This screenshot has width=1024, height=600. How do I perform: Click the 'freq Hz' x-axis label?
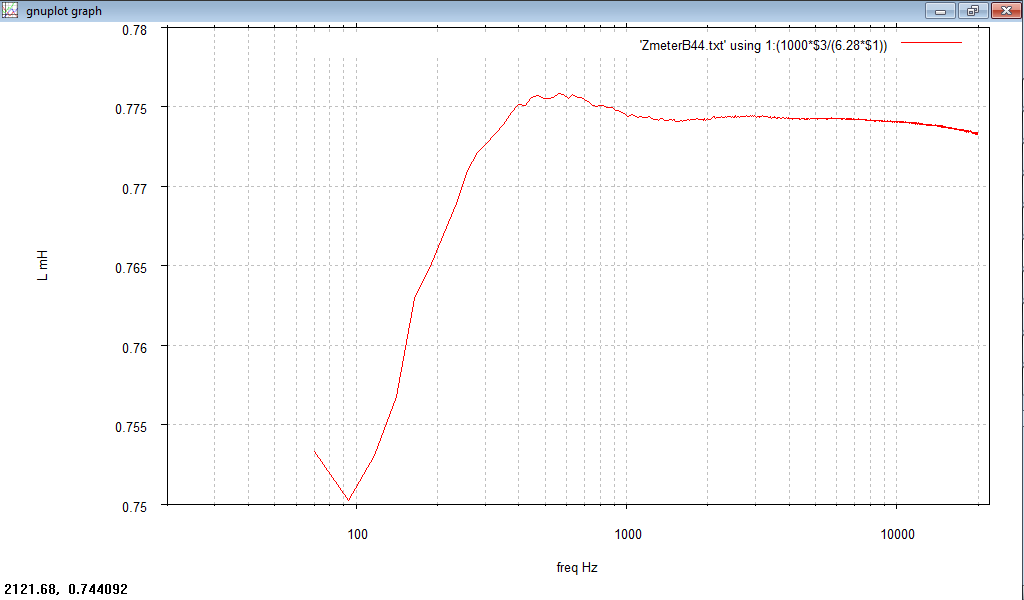tap(577, 567)
